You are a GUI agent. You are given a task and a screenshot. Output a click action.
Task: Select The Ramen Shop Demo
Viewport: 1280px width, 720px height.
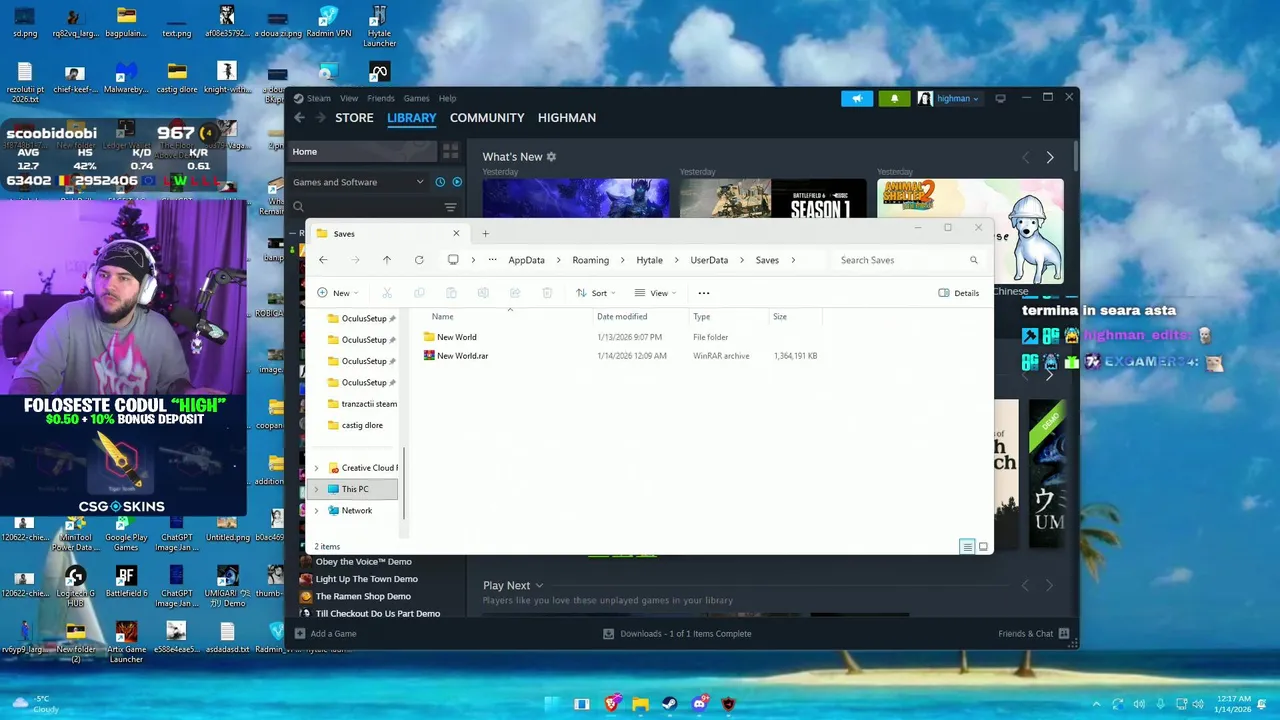363,596
